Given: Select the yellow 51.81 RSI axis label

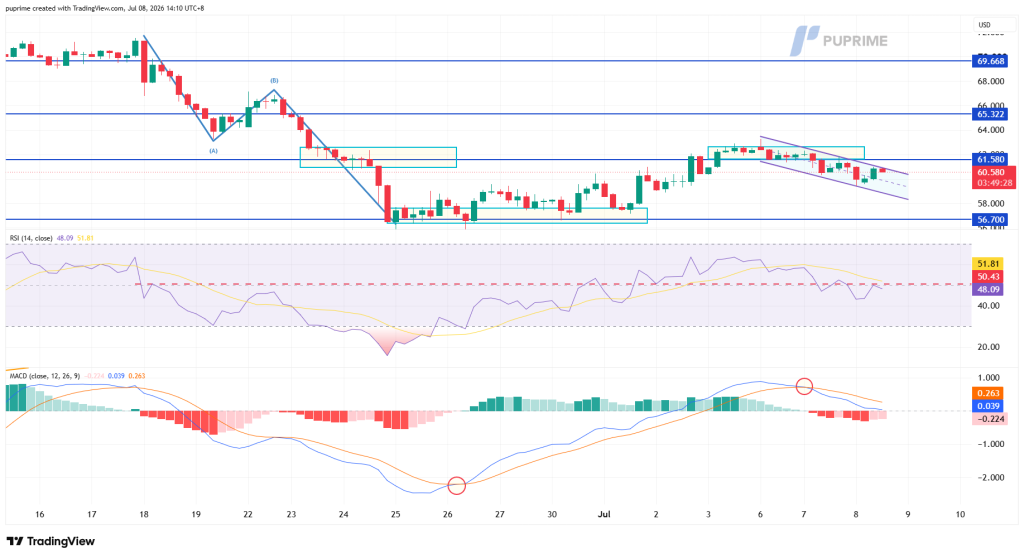Looking at the screenshot, I should (987, 264).
